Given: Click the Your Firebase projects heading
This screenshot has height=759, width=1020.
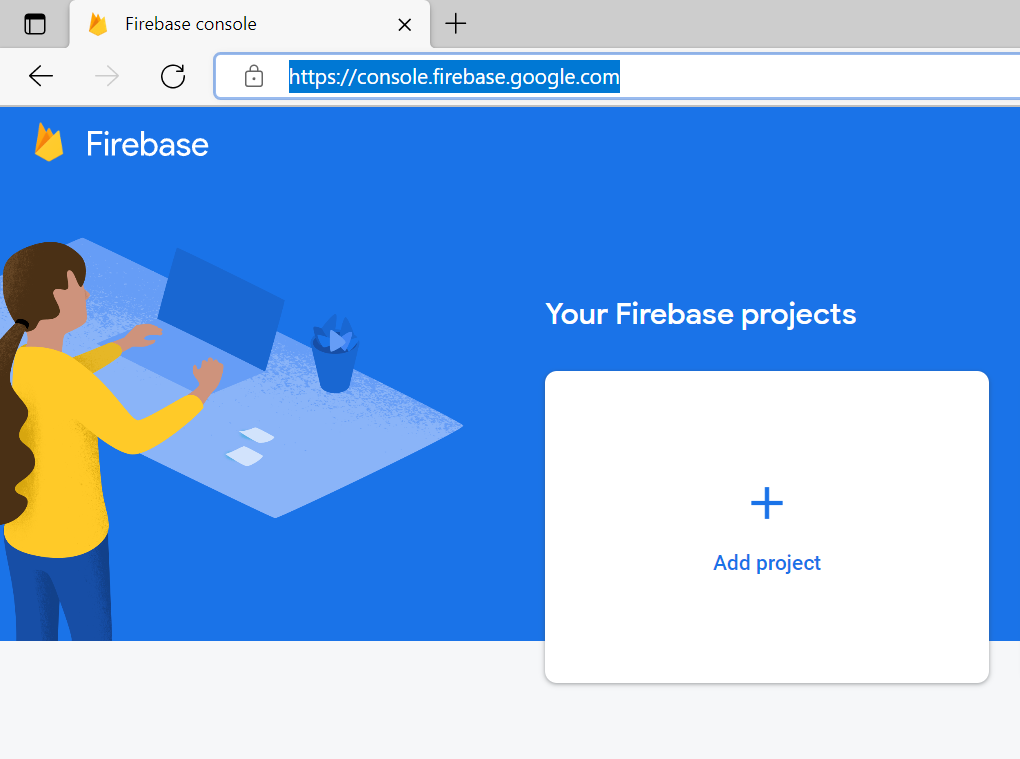Looking at the screenshot, I should coord(700,314).
